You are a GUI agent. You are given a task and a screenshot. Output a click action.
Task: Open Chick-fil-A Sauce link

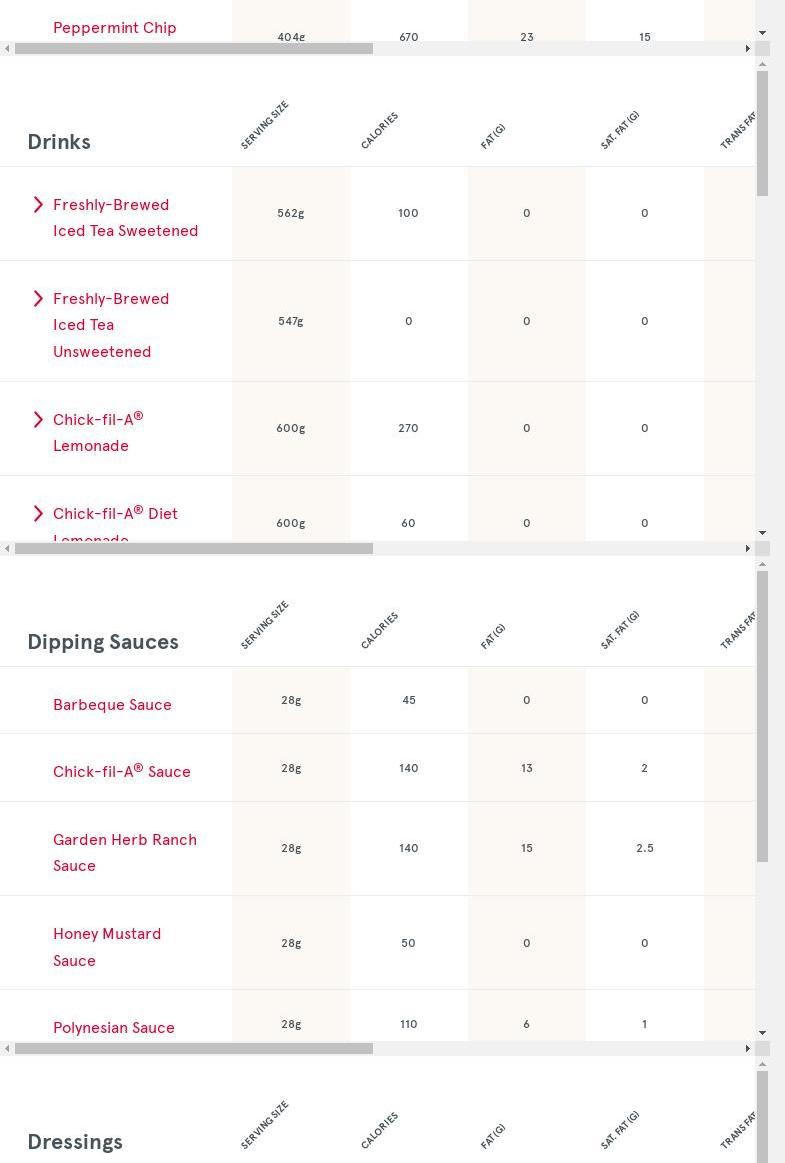(121, 771)
